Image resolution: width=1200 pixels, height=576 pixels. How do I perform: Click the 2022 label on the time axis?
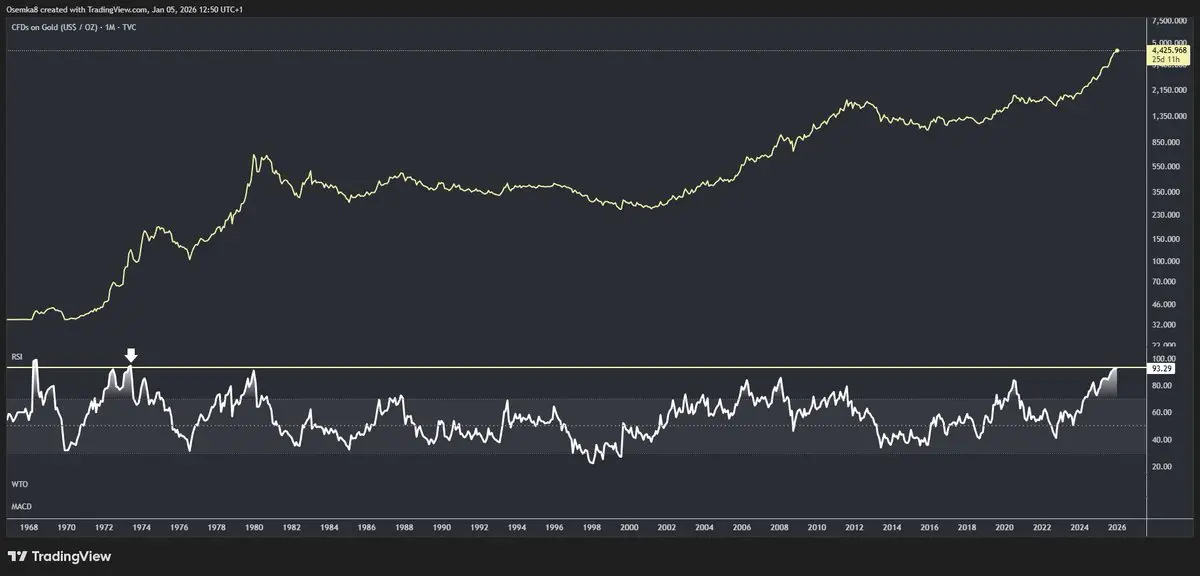1041,526
